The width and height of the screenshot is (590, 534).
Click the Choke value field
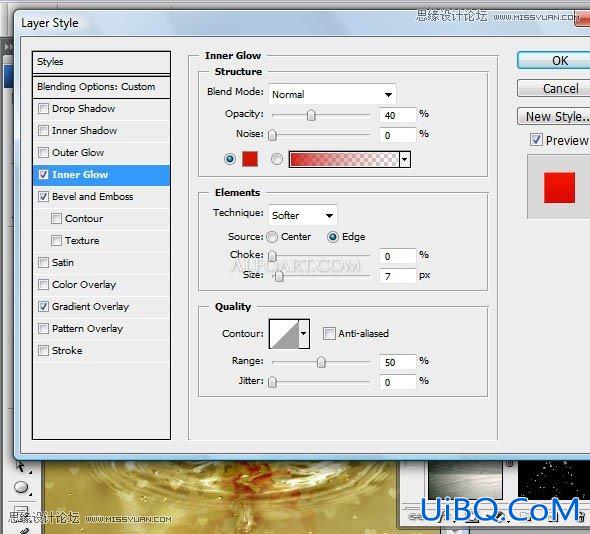[398, 256]
